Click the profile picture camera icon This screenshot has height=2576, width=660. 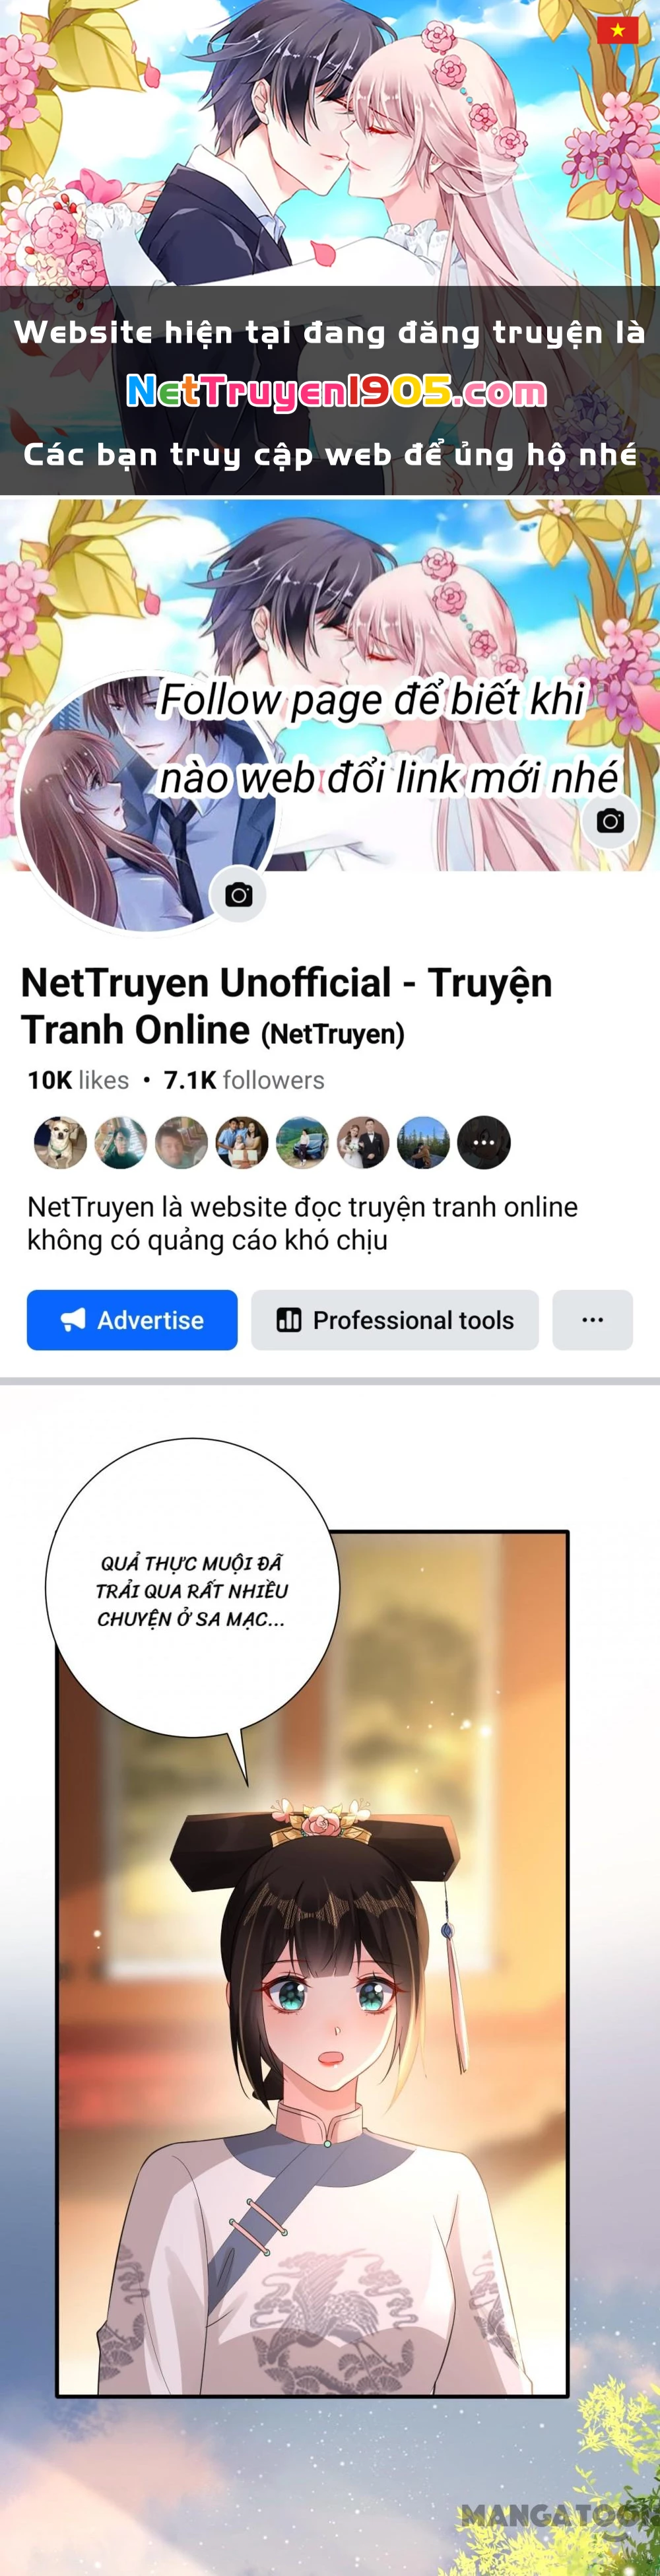[238, 895]
